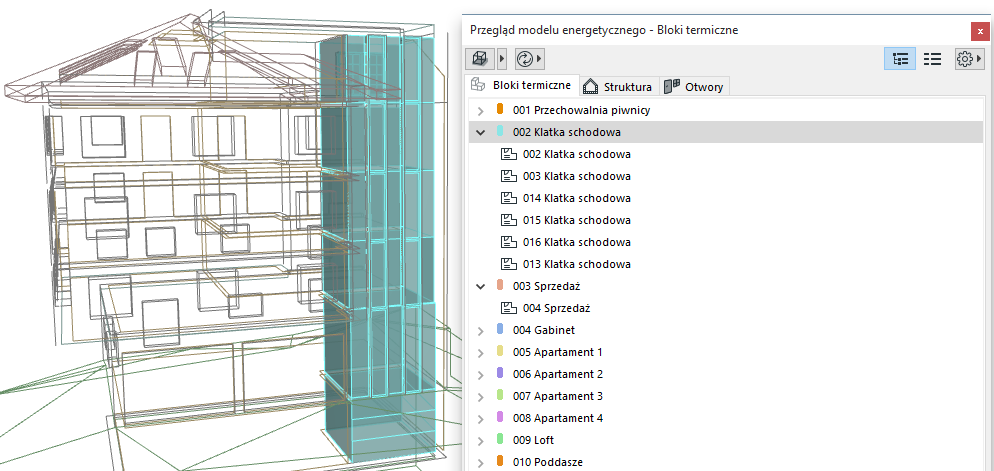Image resolution: width=994 pixels, height=471 pixels.
Task: Open the arrow dropdown beside the refresh button
Action: coord(539,59)
